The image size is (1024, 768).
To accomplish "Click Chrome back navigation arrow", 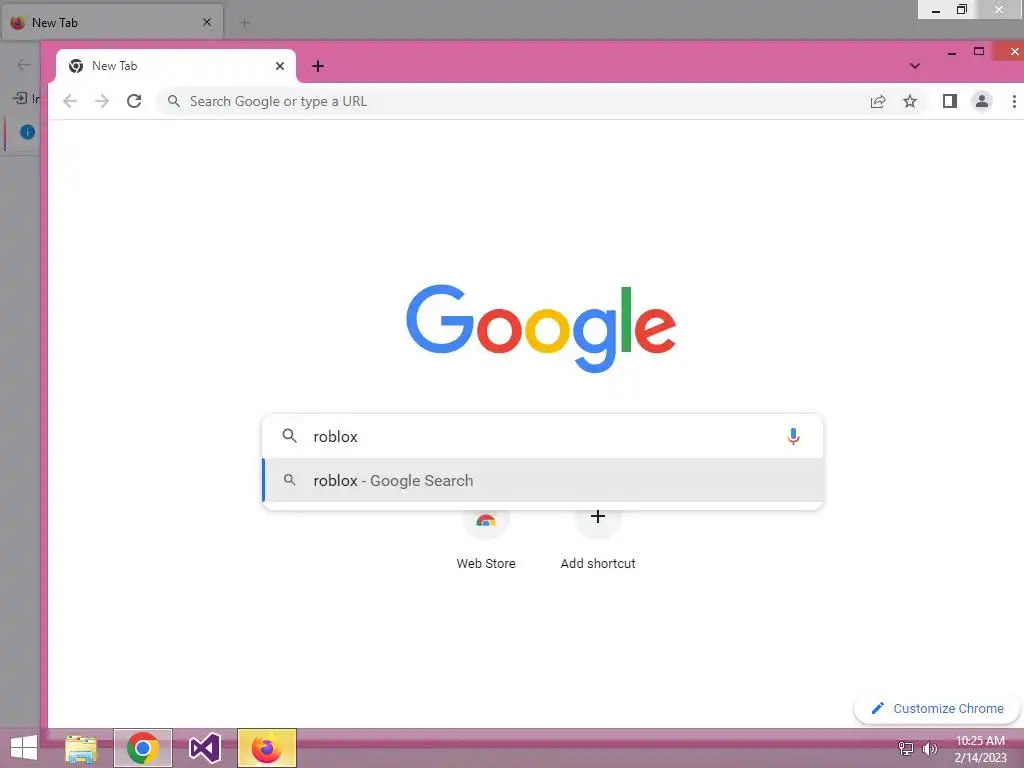I will (x=70, y=101).
